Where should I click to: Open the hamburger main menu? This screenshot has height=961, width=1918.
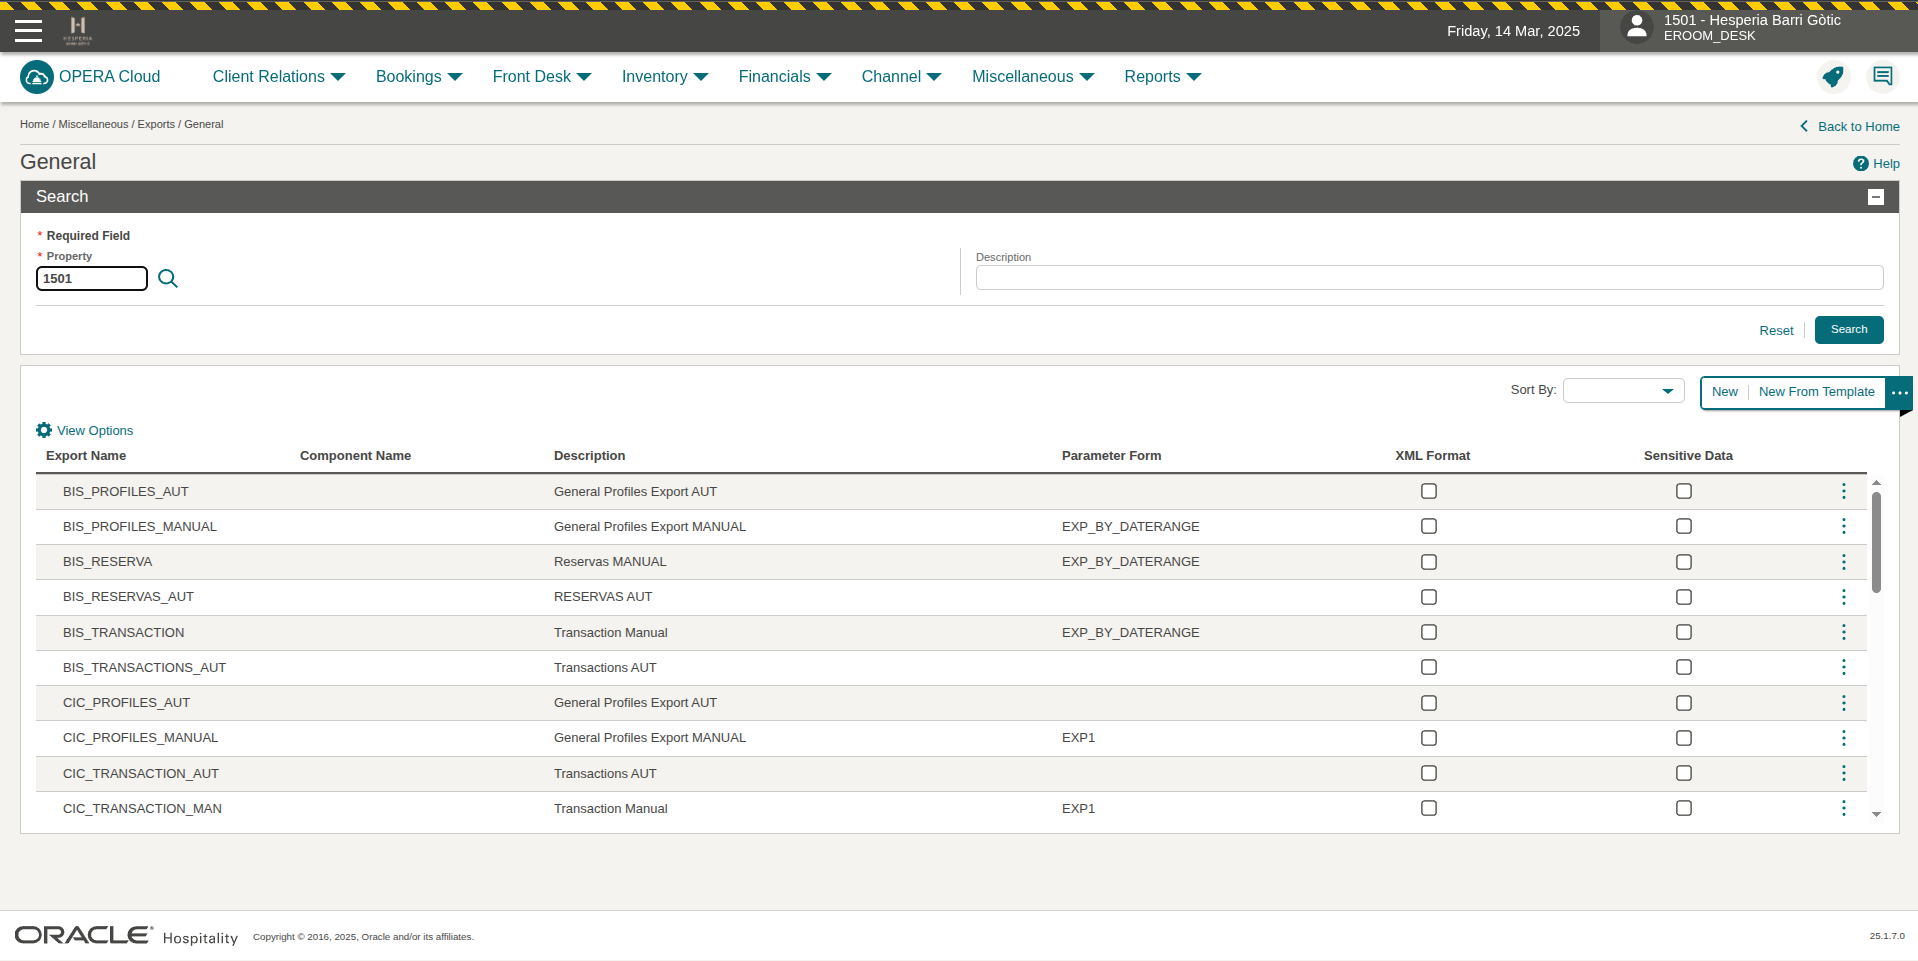tap(28, 31)
